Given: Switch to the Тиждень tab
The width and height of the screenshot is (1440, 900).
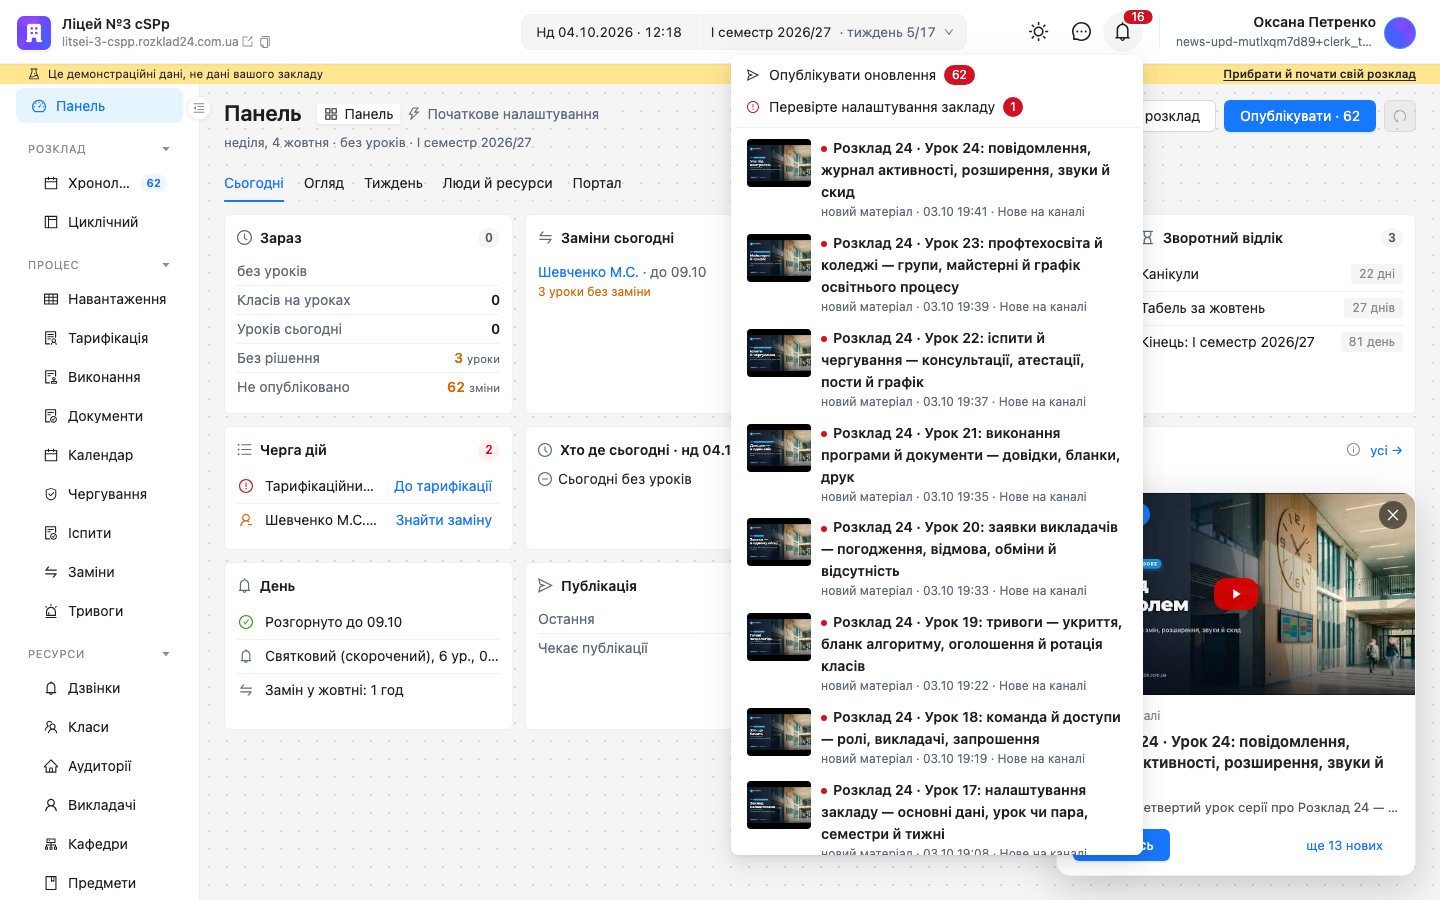Looking at the screenshot, I should tap(393, 183).
